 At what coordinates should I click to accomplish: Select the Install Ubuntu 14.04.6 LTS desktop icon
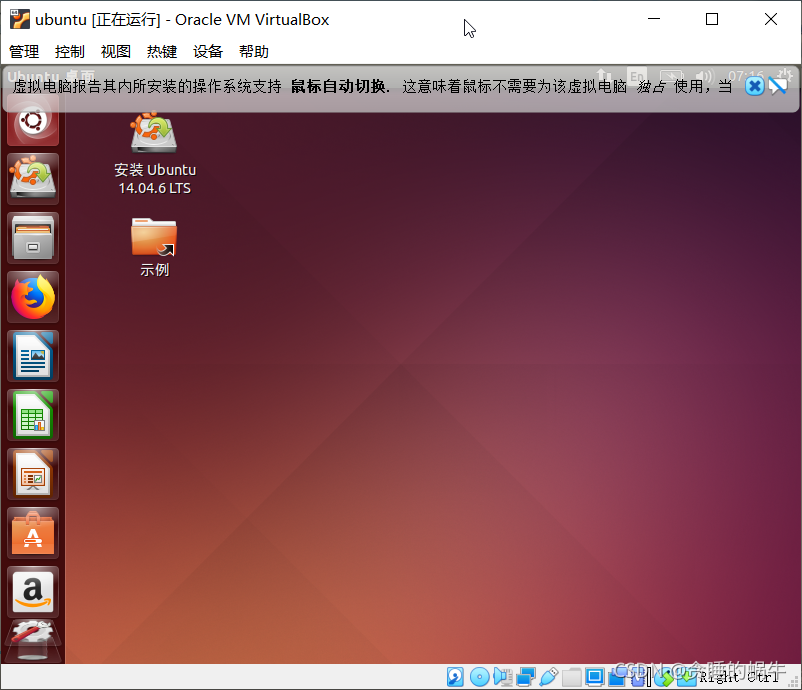(154, 153)
